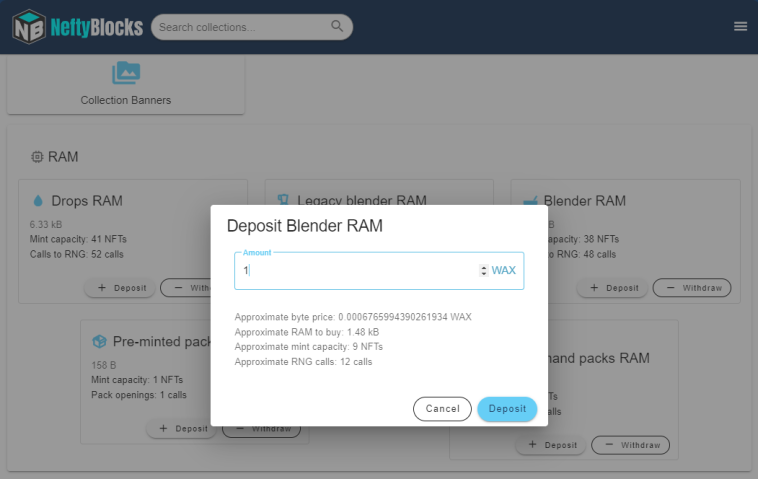Select the Approximate RAM to buy line

coord(307,332)
